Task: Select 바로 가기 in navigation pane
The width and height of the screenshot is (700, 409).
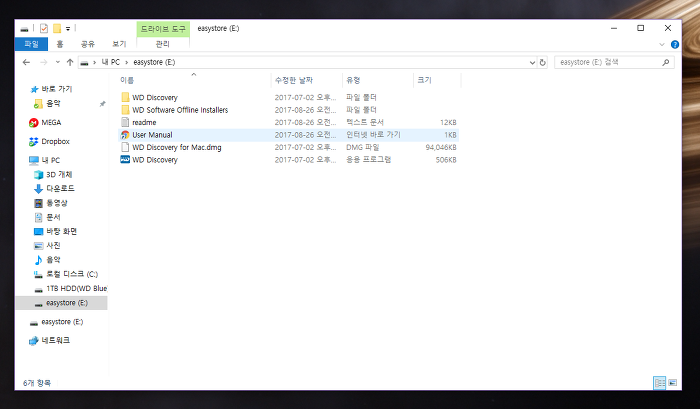Action: (57, 89)
